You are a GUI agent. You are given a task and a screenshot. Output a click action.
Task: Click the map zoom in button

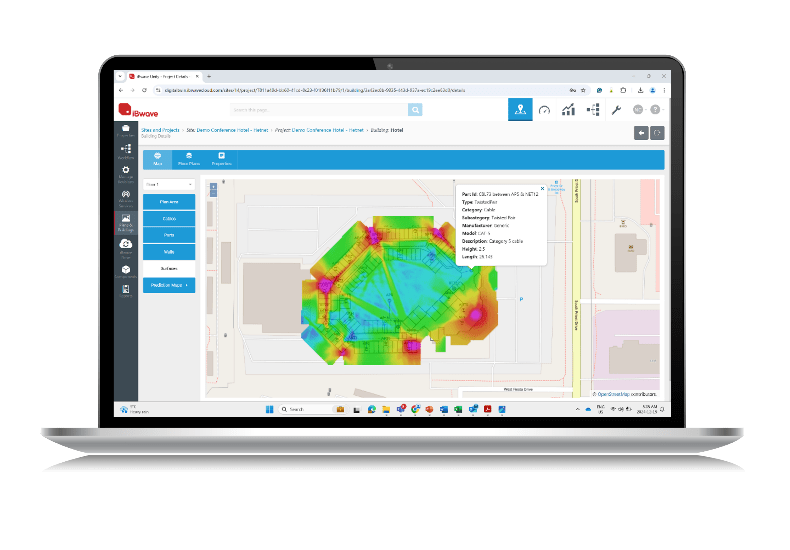click(213, 186)
